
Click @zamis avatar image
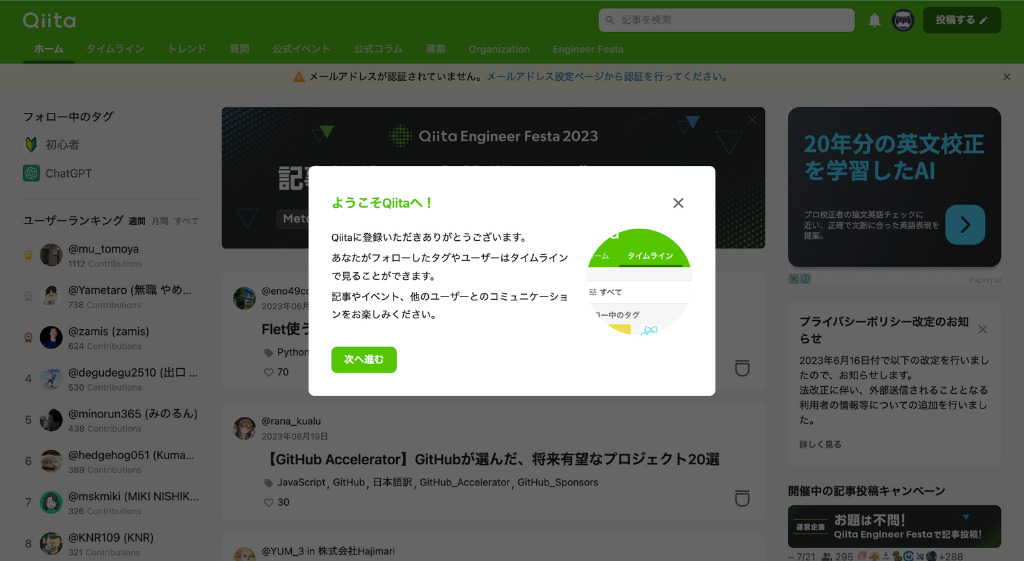click(51, 338)
